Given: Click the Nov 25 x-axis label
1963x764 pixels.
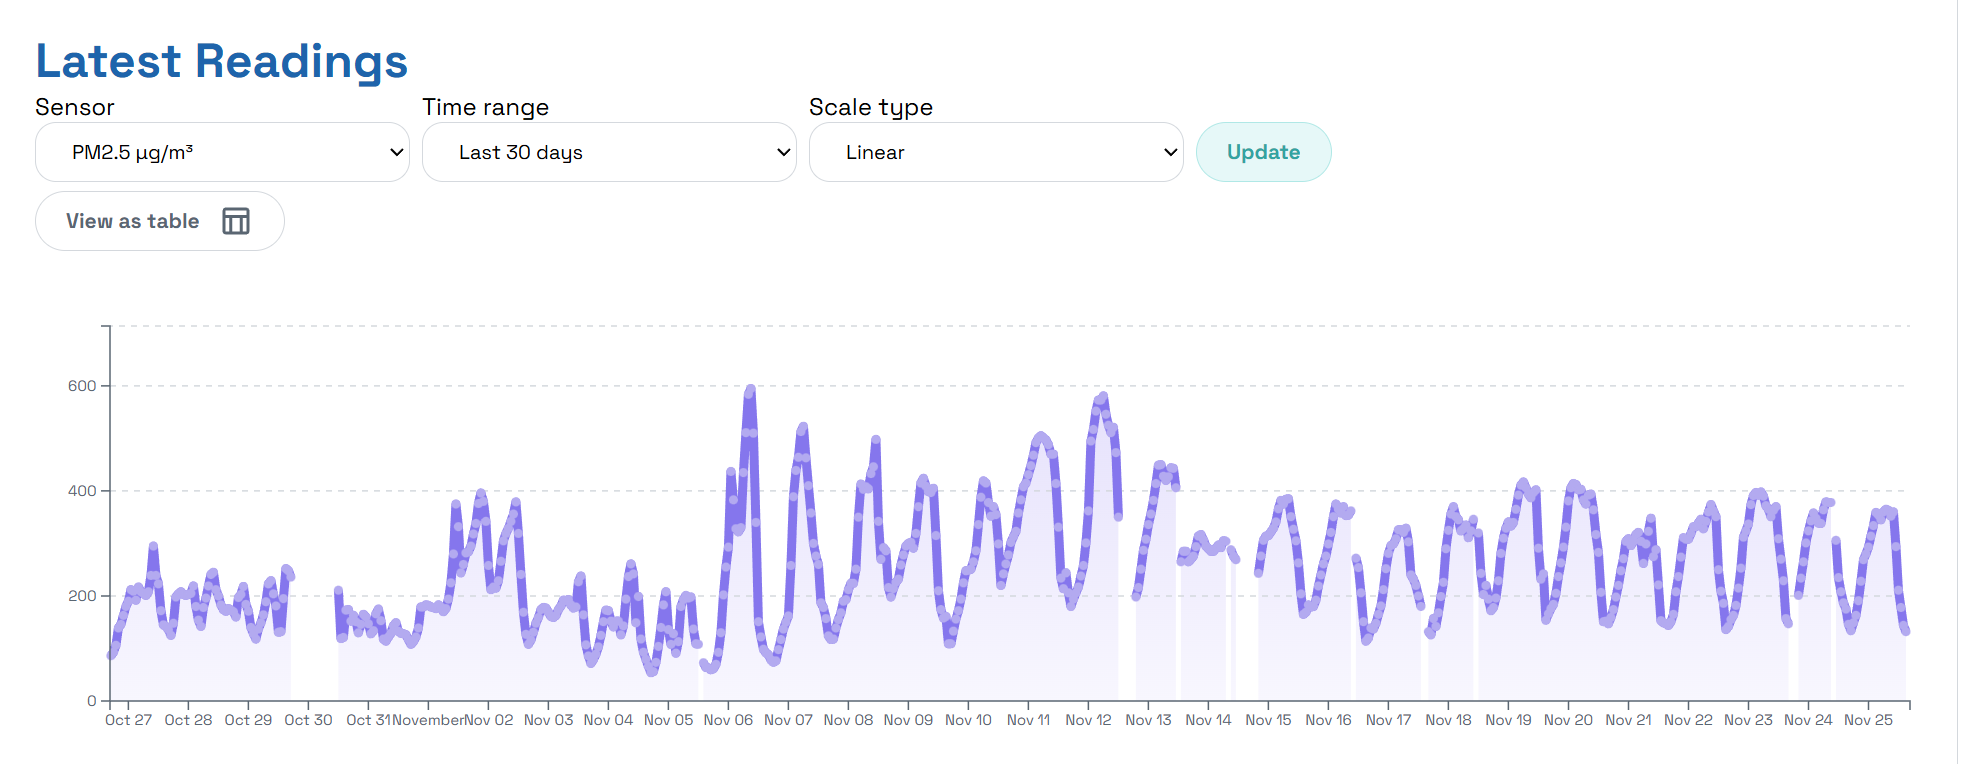Looking at the screenshot, I should coord(1868,720).
